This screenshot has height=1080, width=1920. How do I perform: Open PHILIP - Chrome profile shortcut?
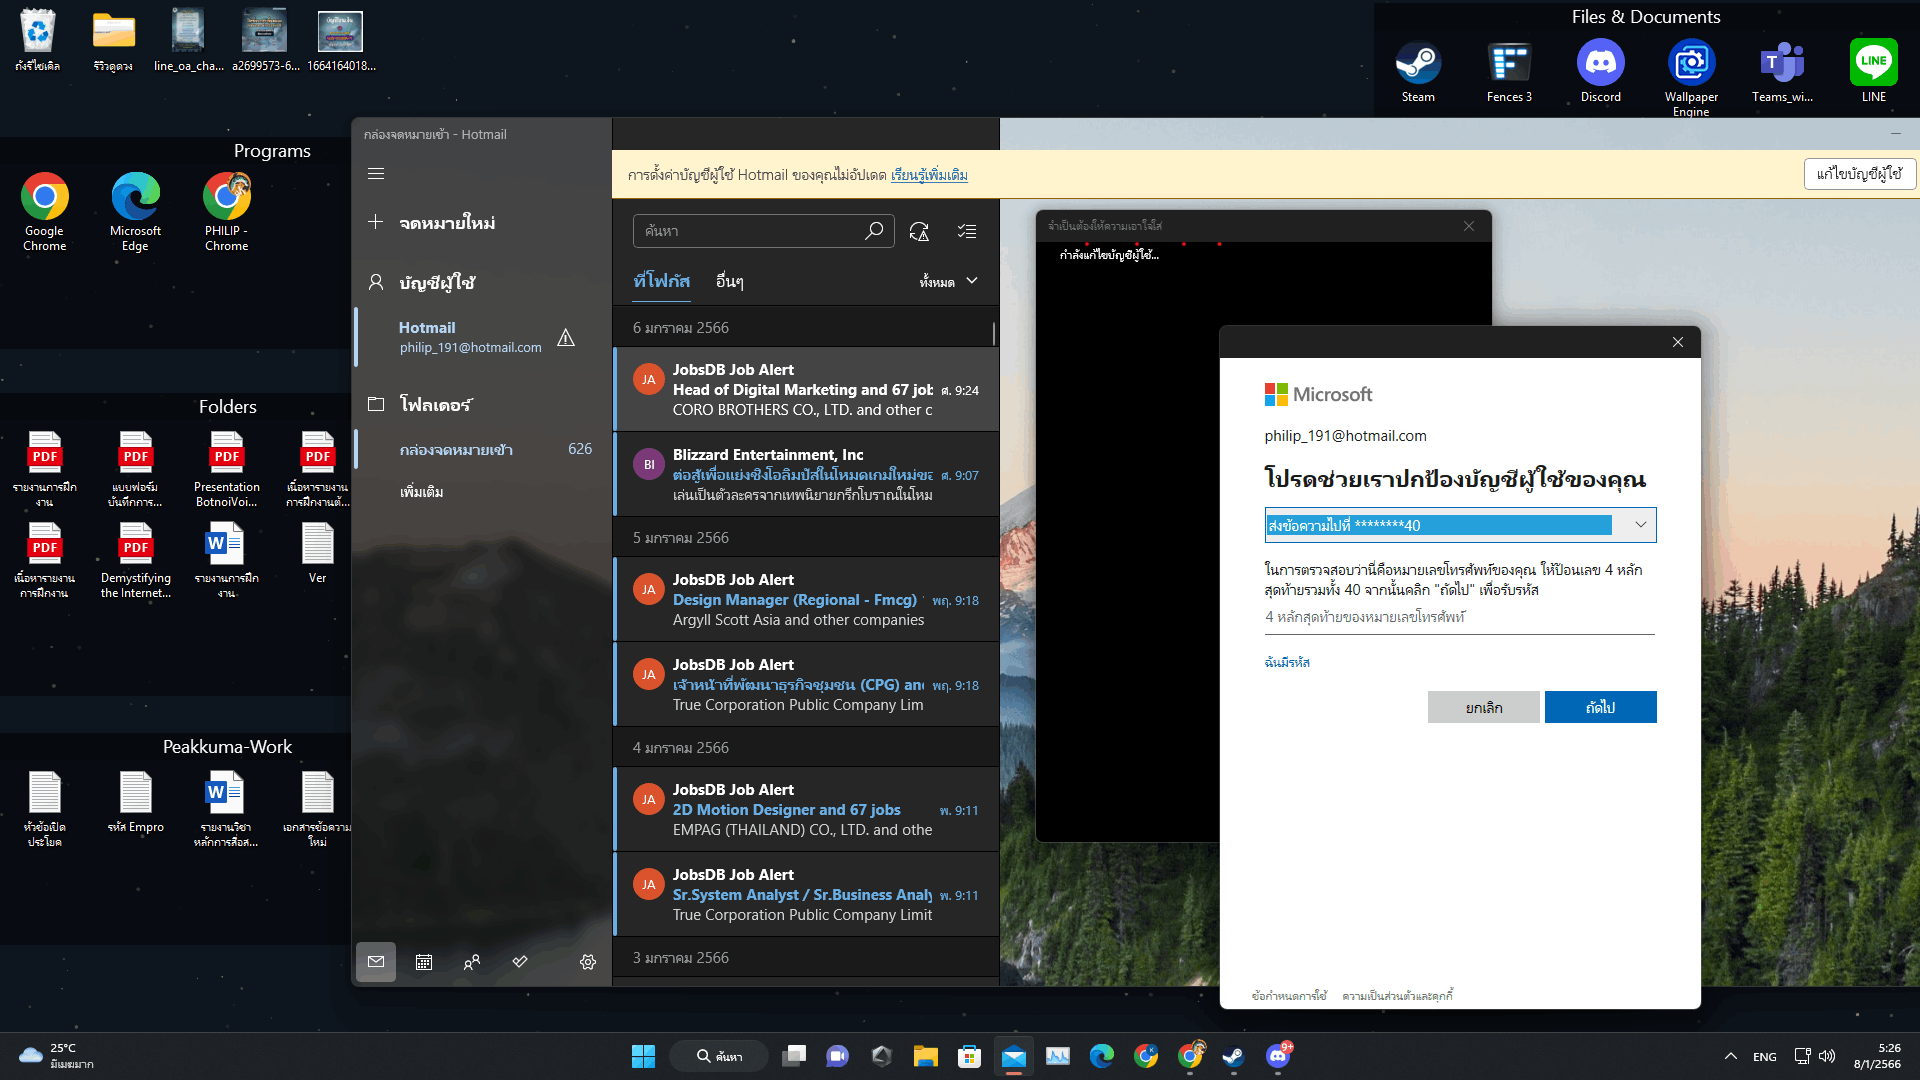[x=226, y=211]
